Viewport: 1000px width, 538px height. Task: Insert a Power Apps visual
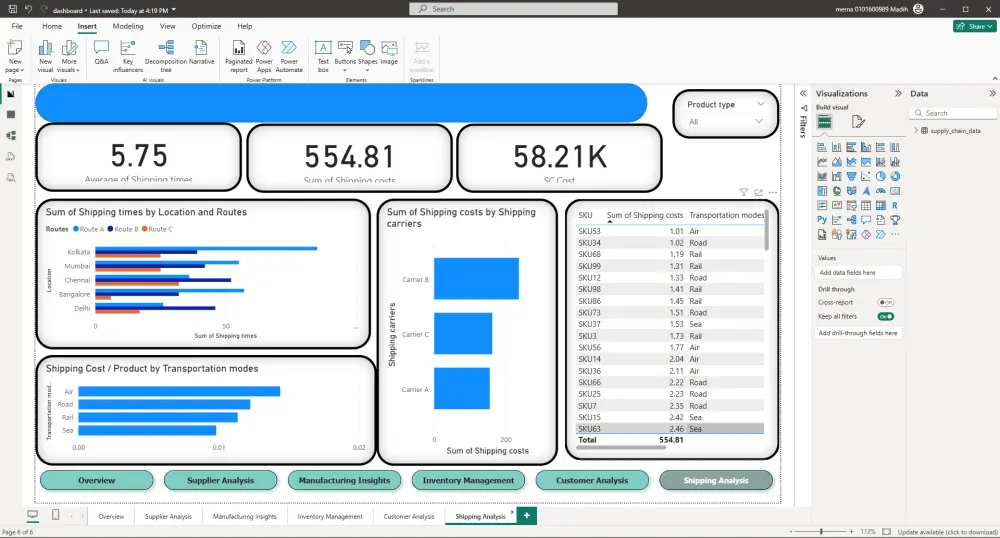pos(264,55)
